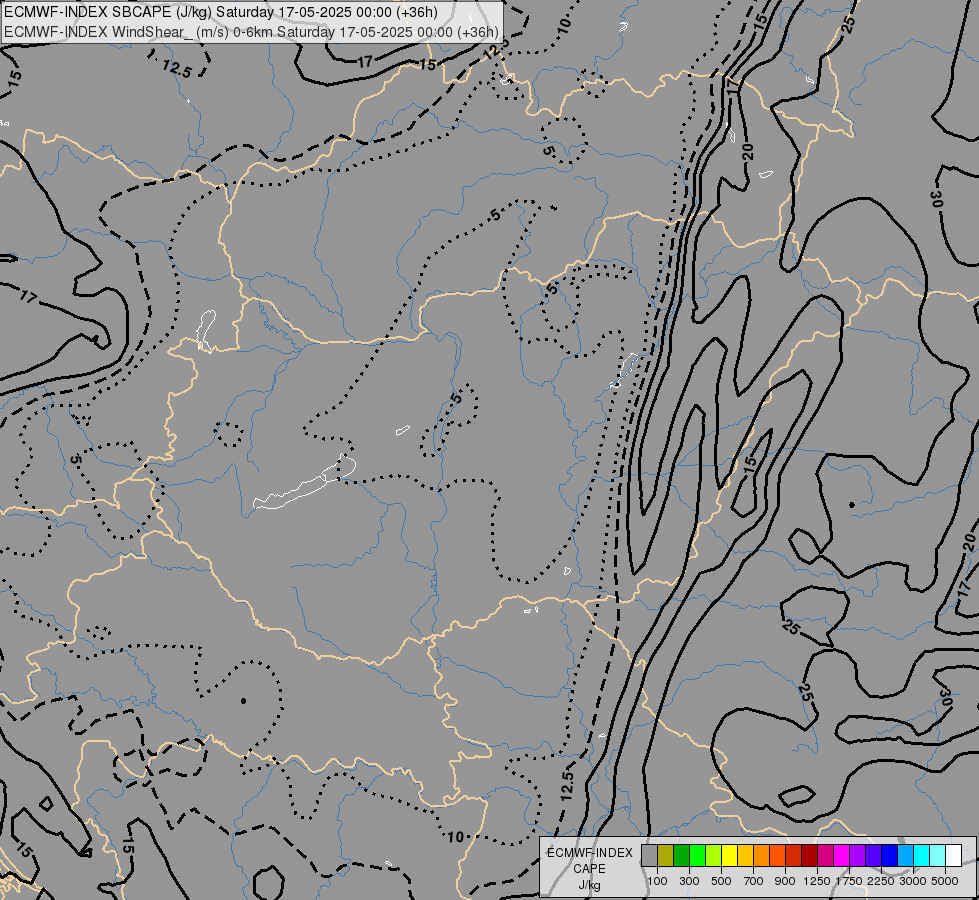The width and height of the screenshot is (979, 900).
Task: Select the pure blue legend swatch
Action: click(x=890, y=855)
